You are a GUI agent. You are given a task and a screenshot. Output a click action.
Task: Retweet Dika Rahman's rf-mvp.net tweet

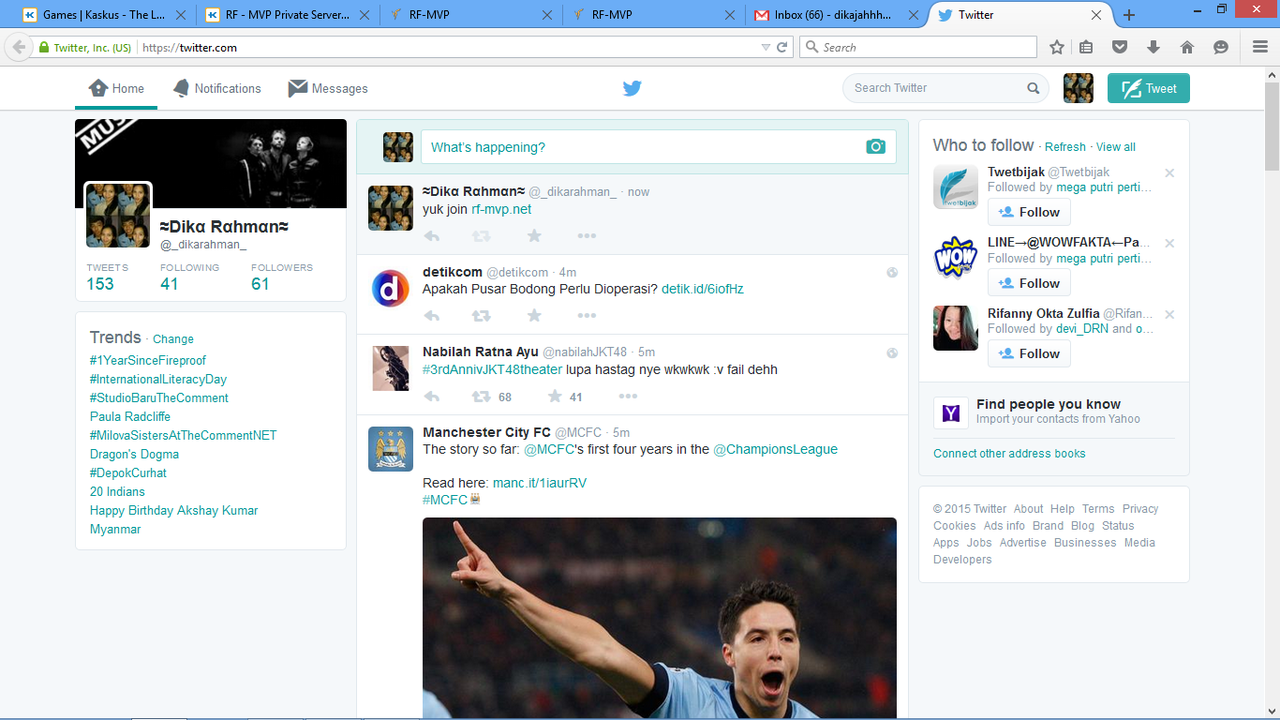(481, 236)
